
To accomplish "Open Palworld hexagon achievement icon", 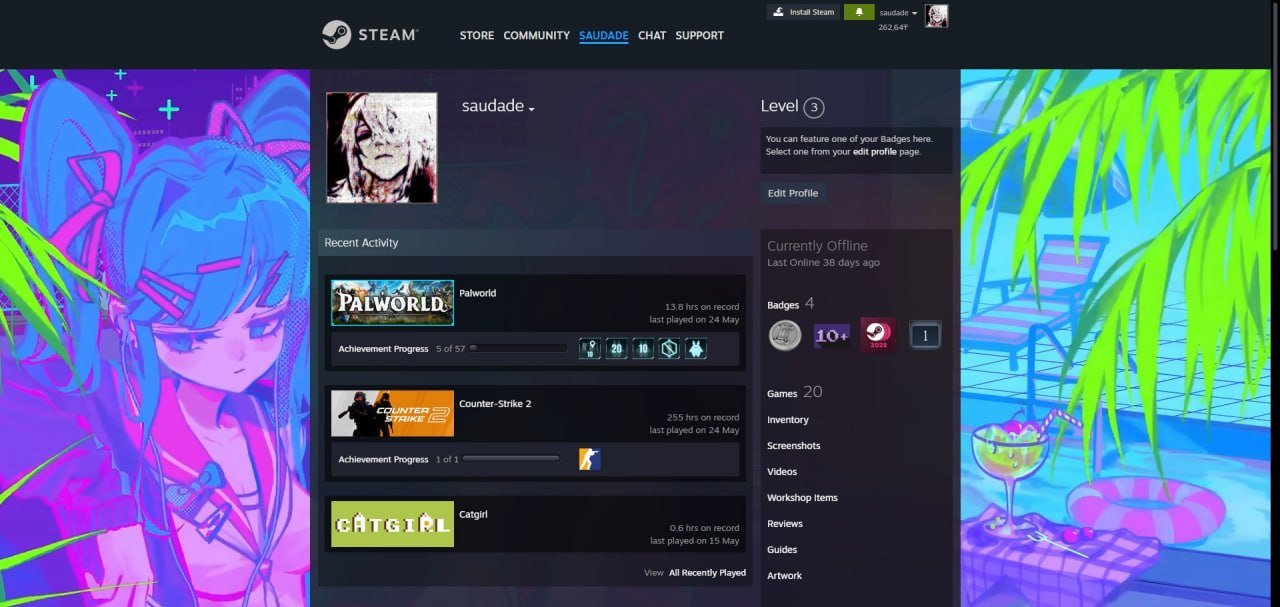I will point(669,348).
